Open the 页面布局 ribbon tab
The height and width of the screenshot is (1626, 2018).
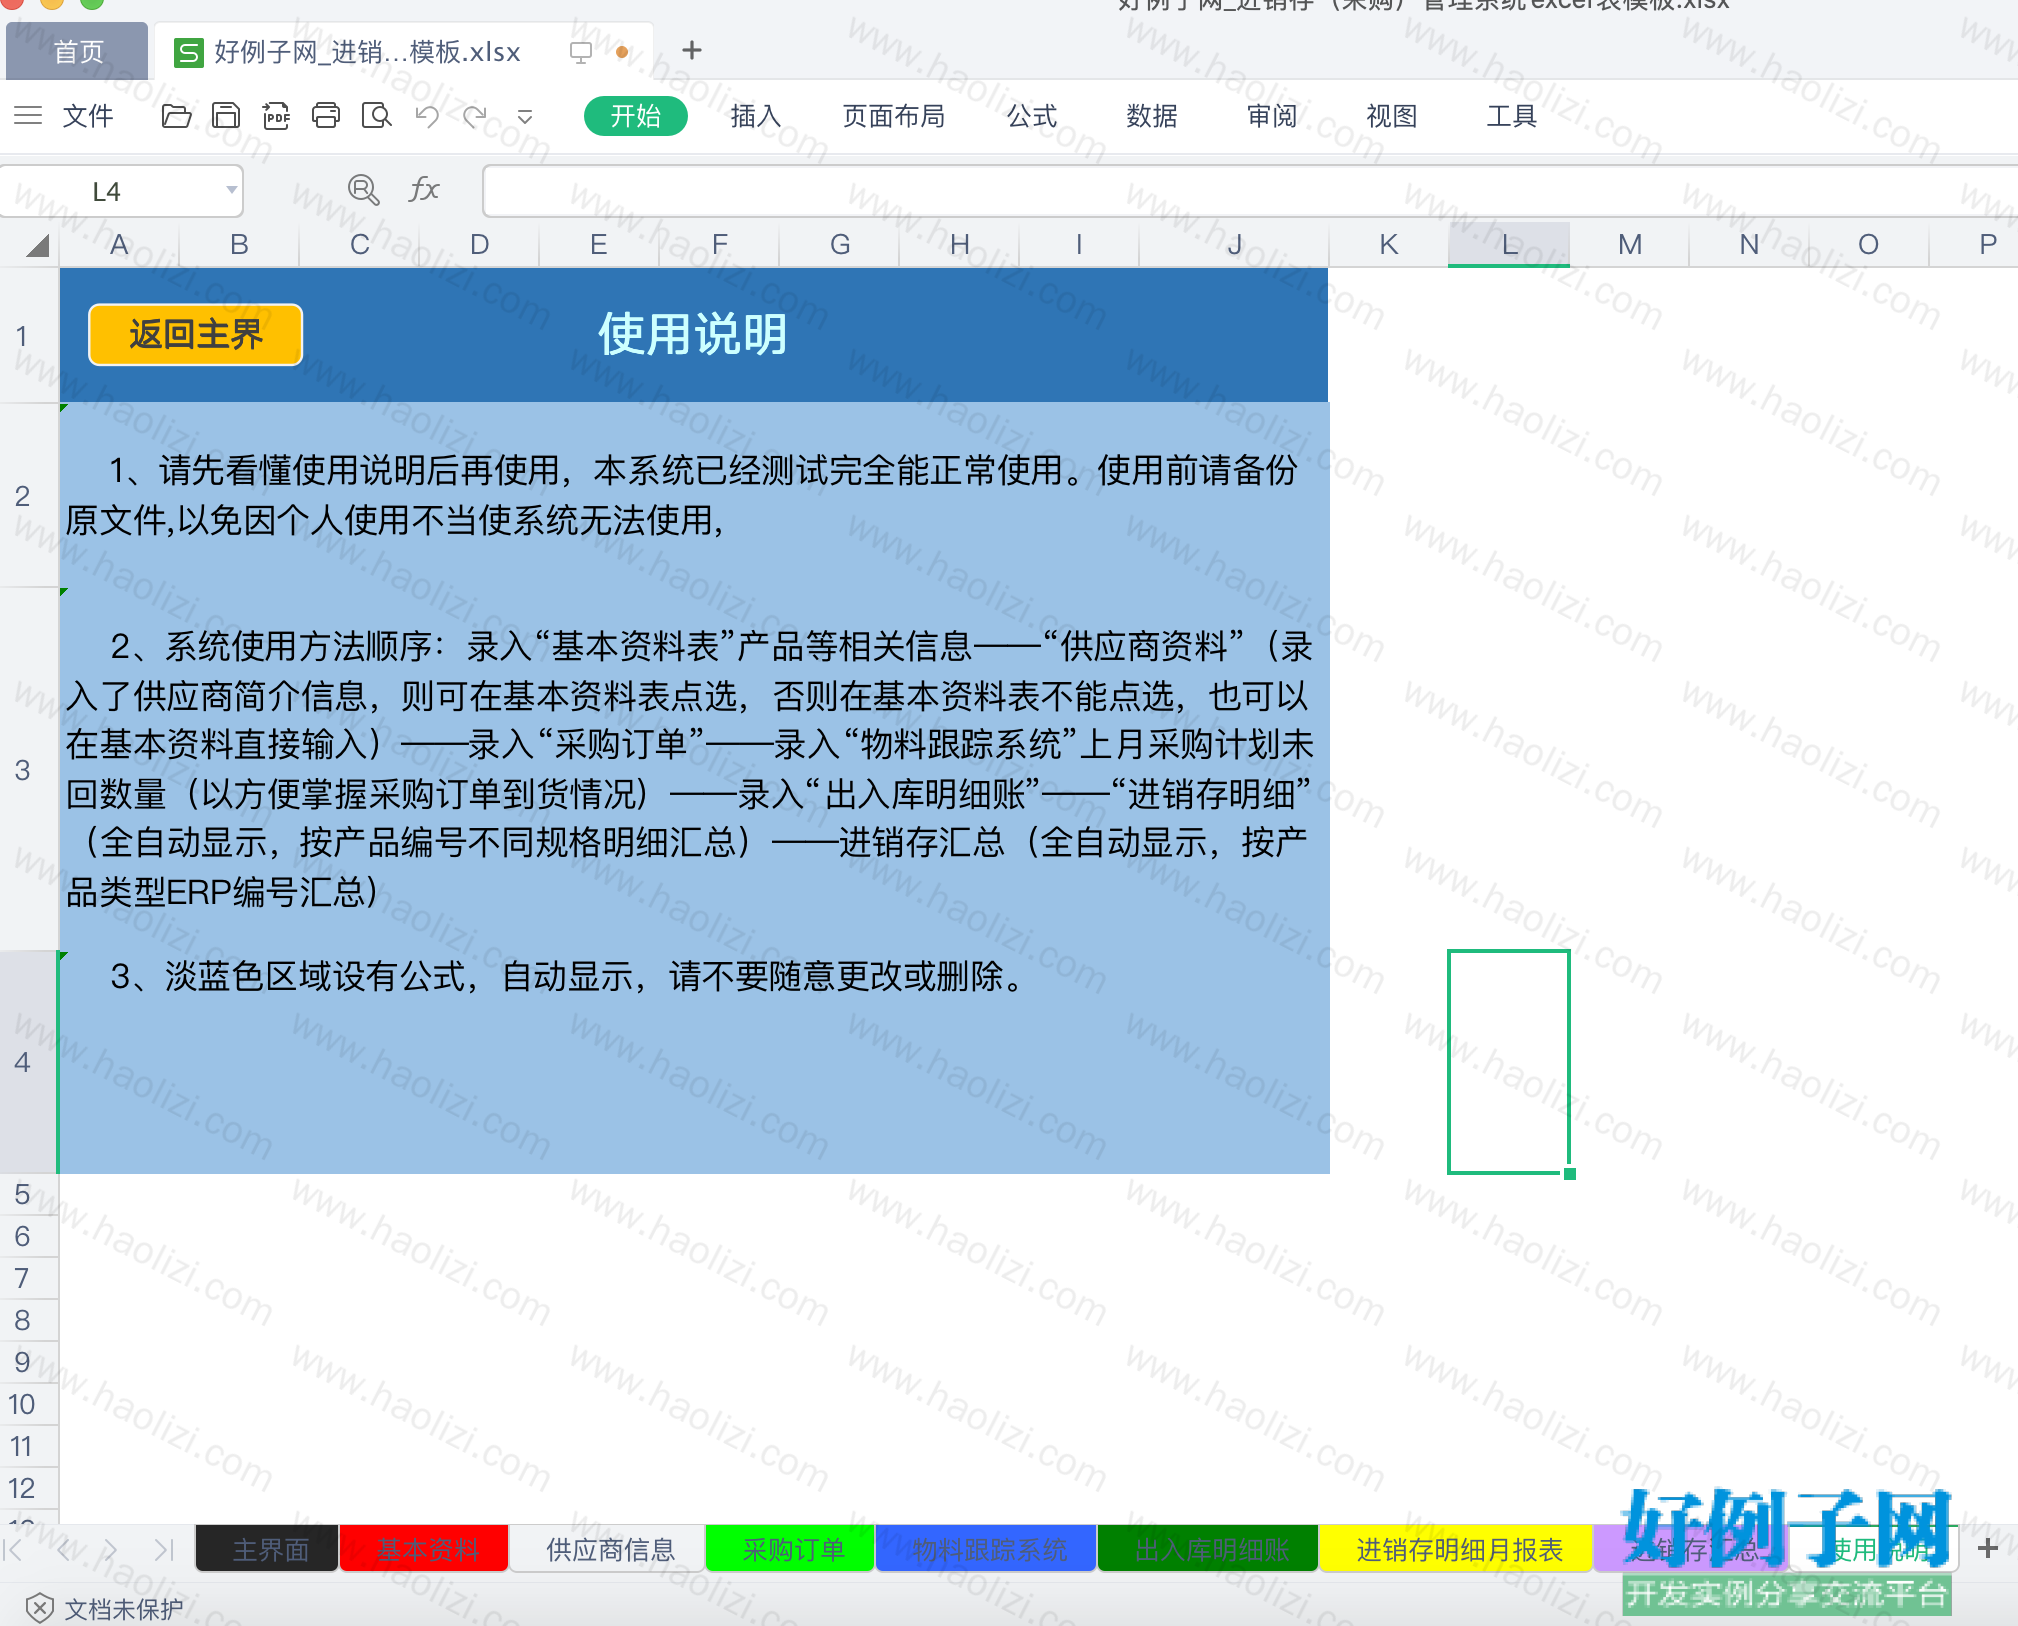[x=893, y=116]
